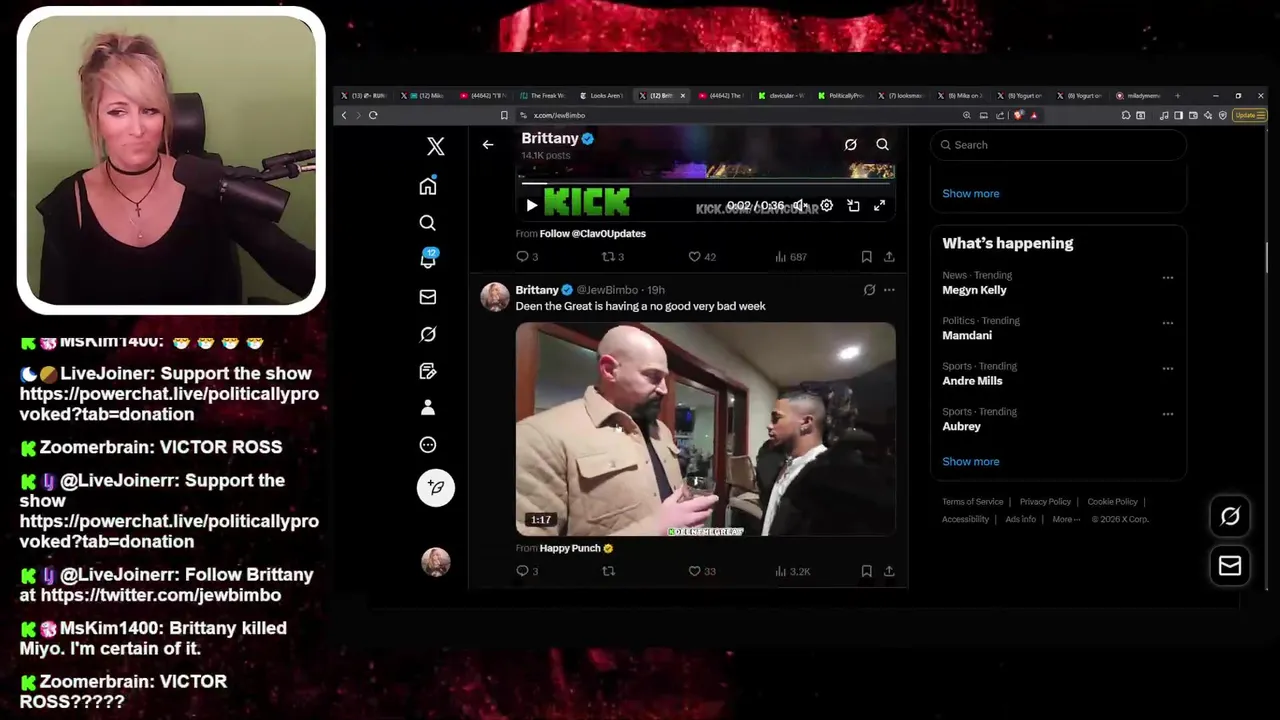Play the Deen the Great video thumbnail
This screenshot has width=1280, height=720.
(705, 429)
